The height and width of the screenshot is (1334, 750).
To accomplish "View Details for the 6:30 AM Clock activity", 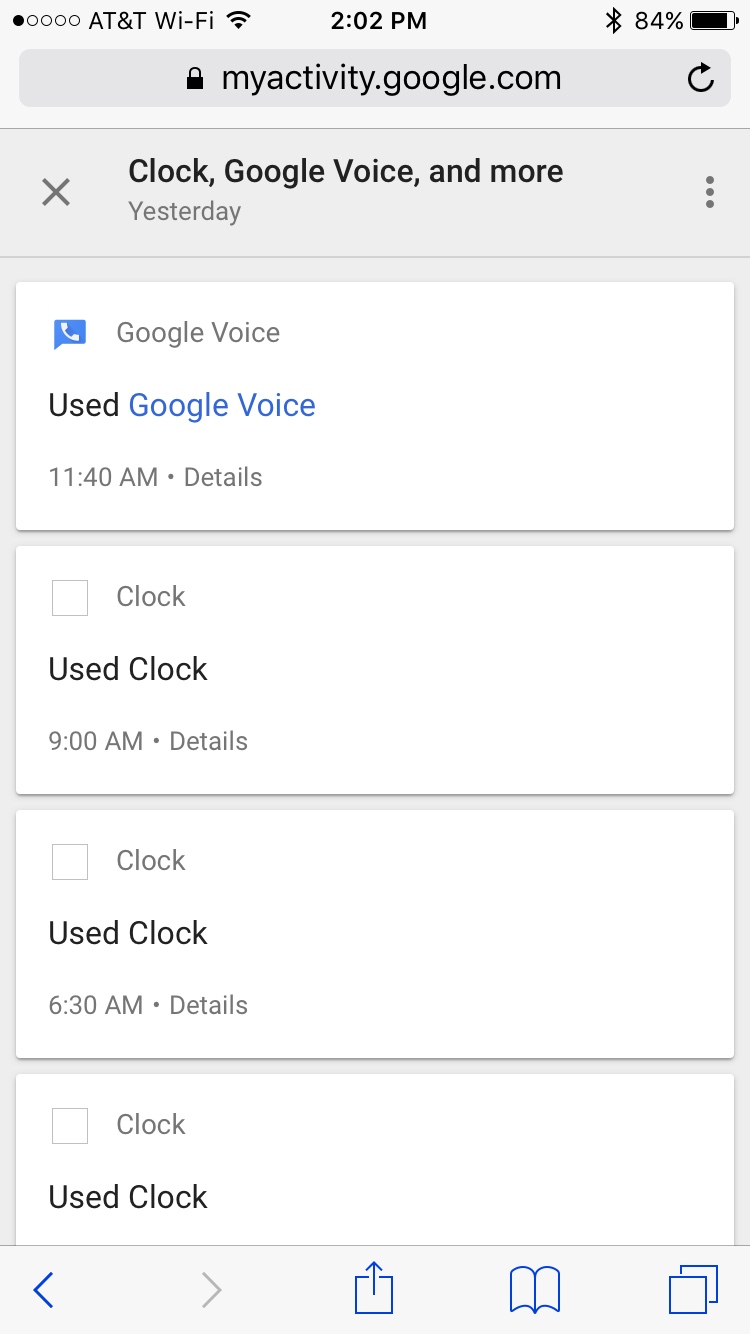I will pos(208,1005).
